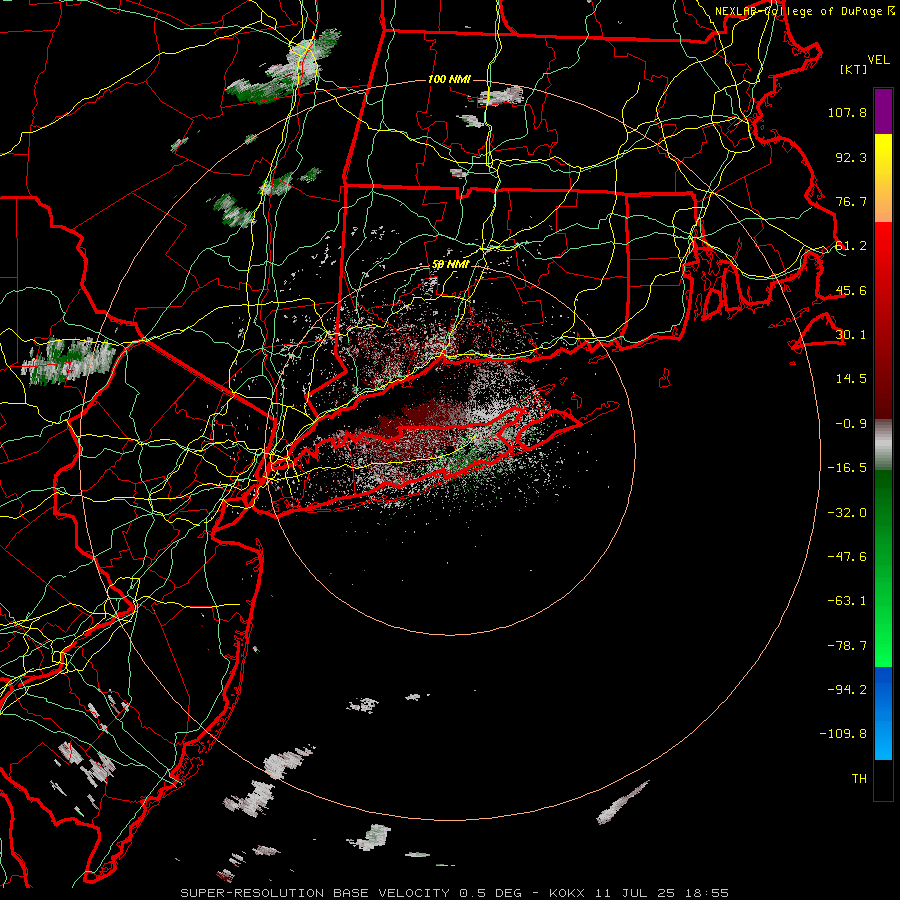Select the -32.0 legend value
This screenshot has width=900, height=900.
pos(847,513)
